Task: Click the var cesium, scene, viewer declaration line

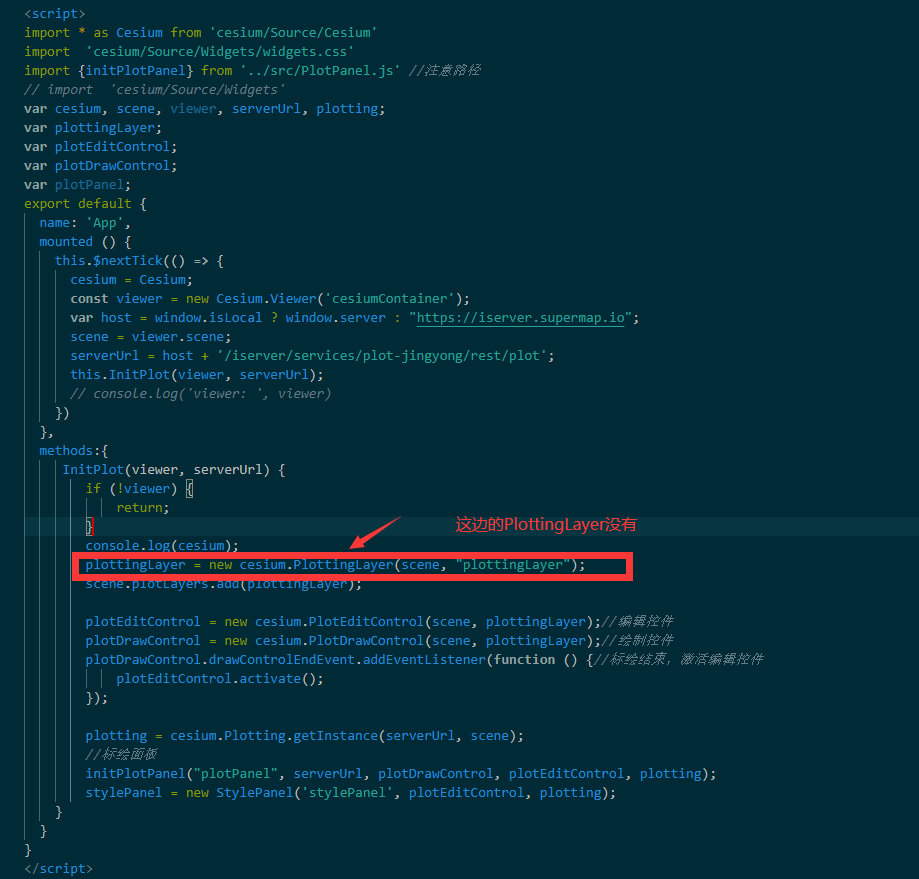Action: click(x=205, y=109)
